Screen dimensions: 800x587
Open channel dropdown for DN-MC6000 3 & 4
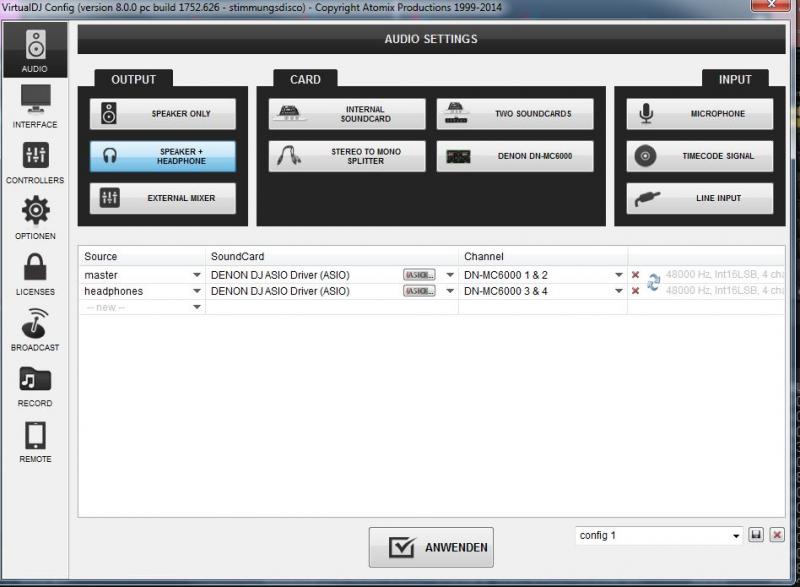point(618,291)
